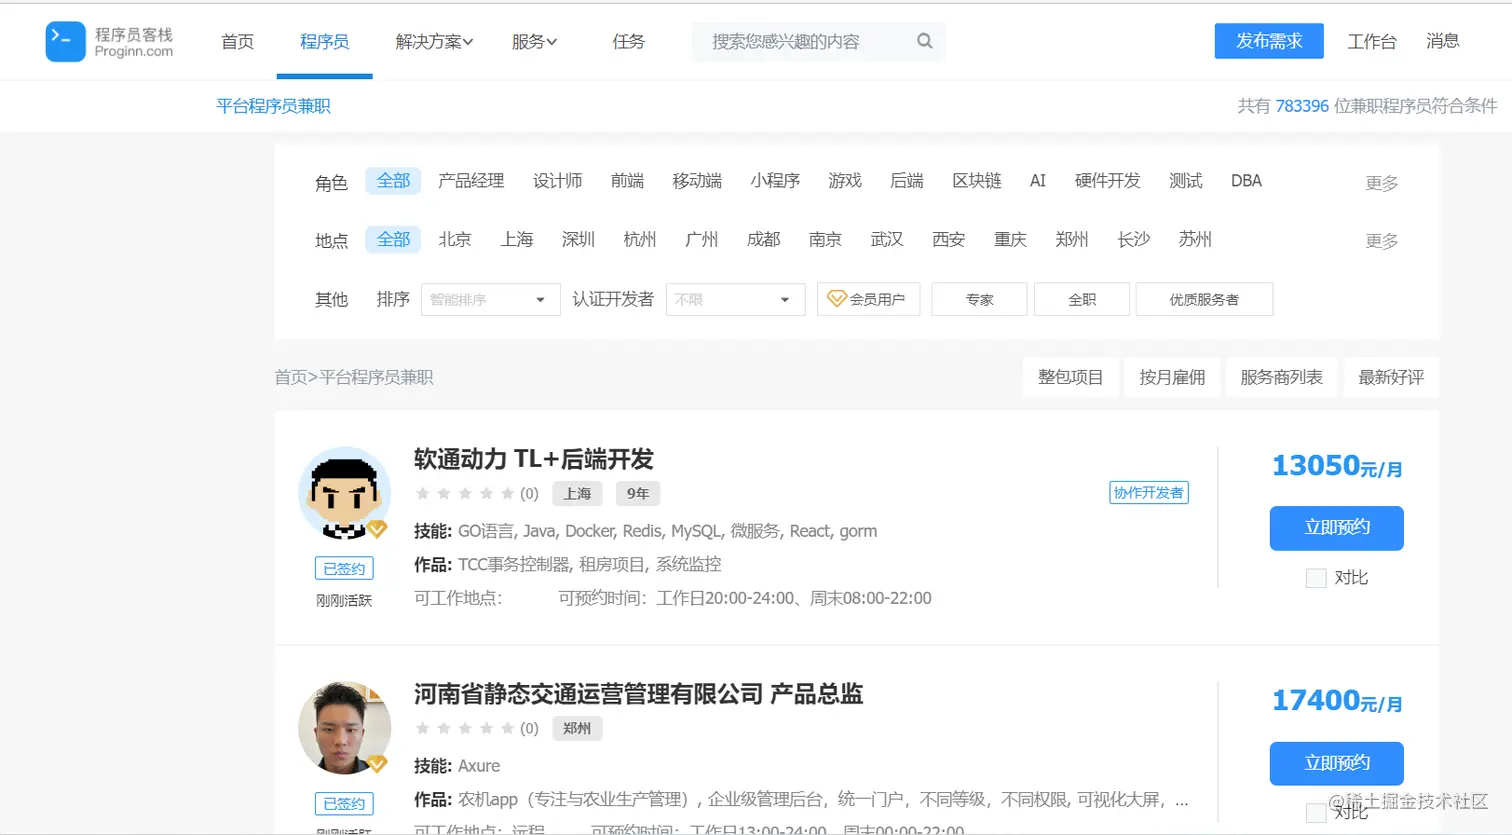Switch to 按月雇佣 tab

[1172, 377]
